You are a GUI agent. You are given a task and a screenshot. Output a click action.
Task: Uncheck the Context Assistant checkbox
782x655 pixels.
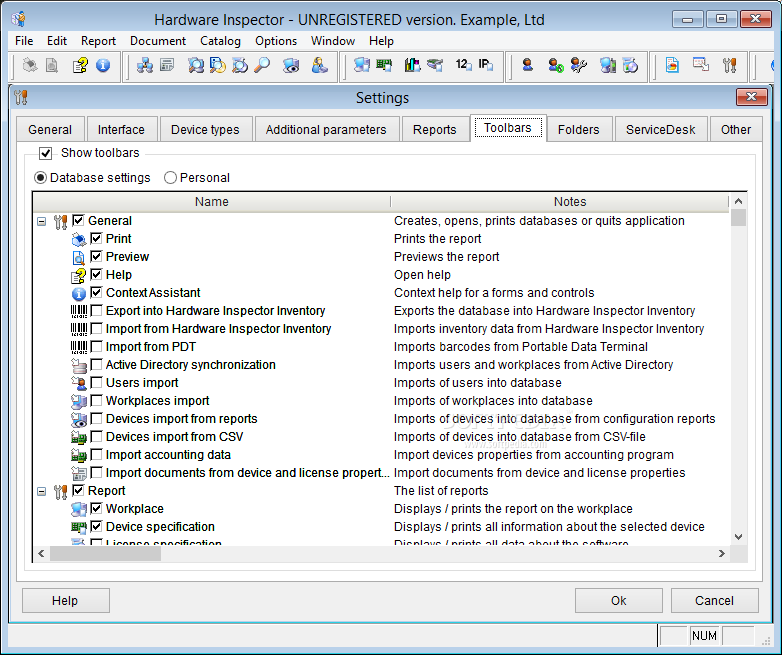(96, 292)
